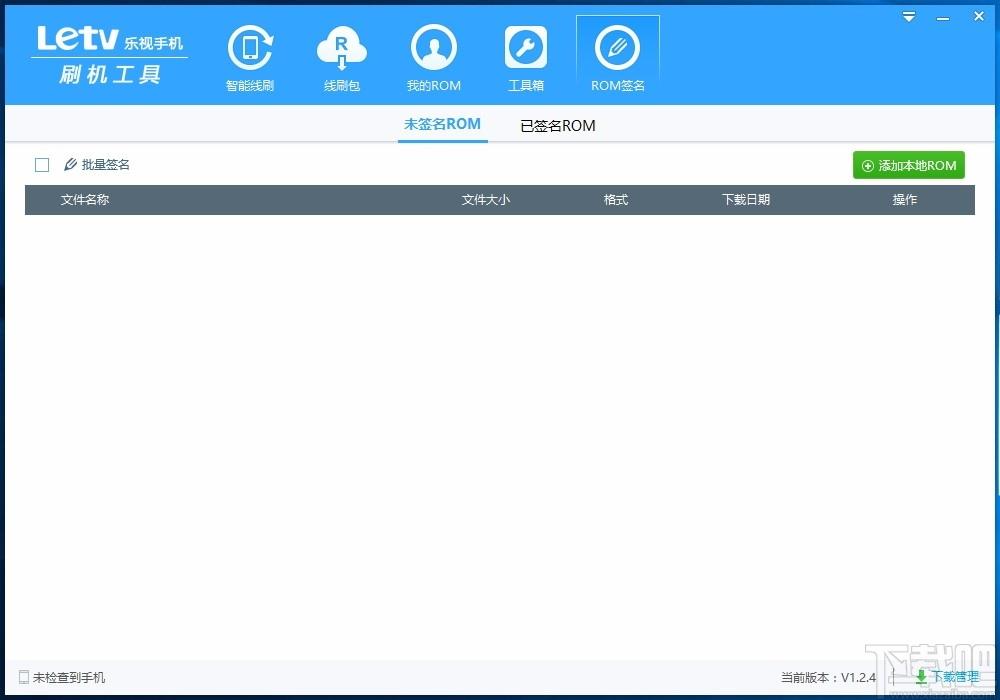Open the 智能线刷 smart flash icon
1000x700 pixels.
click(x=250, y=48)
